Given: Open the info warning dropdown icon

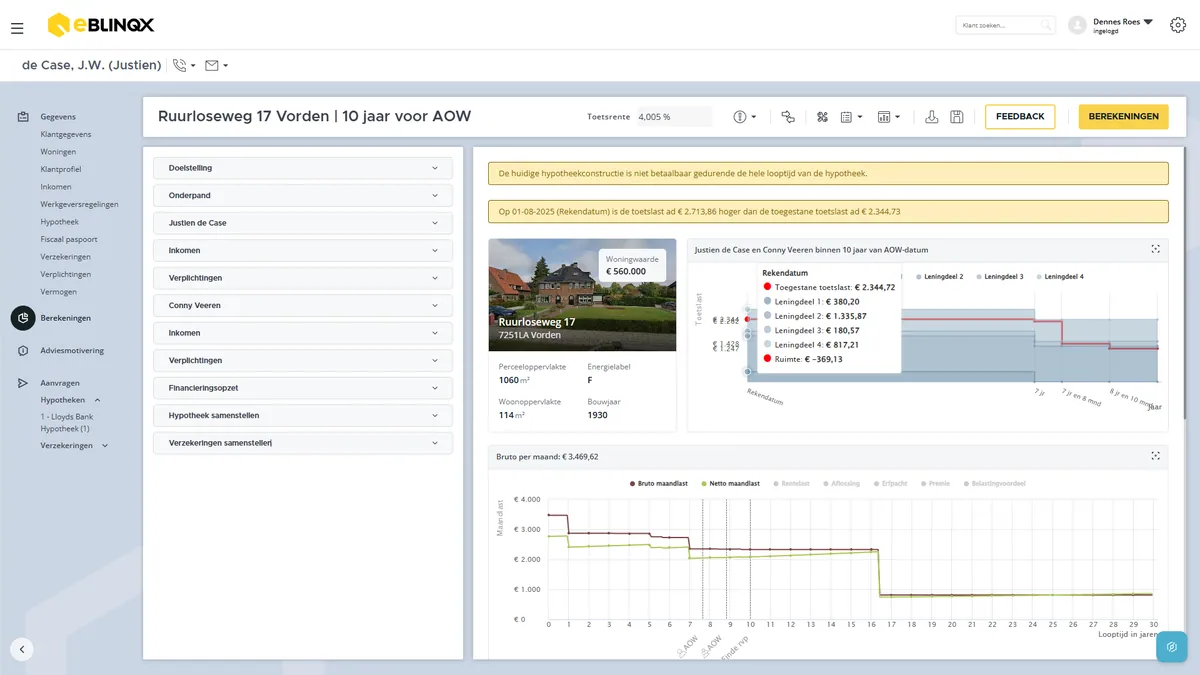Looking at the screenshot, I should 740,117.
